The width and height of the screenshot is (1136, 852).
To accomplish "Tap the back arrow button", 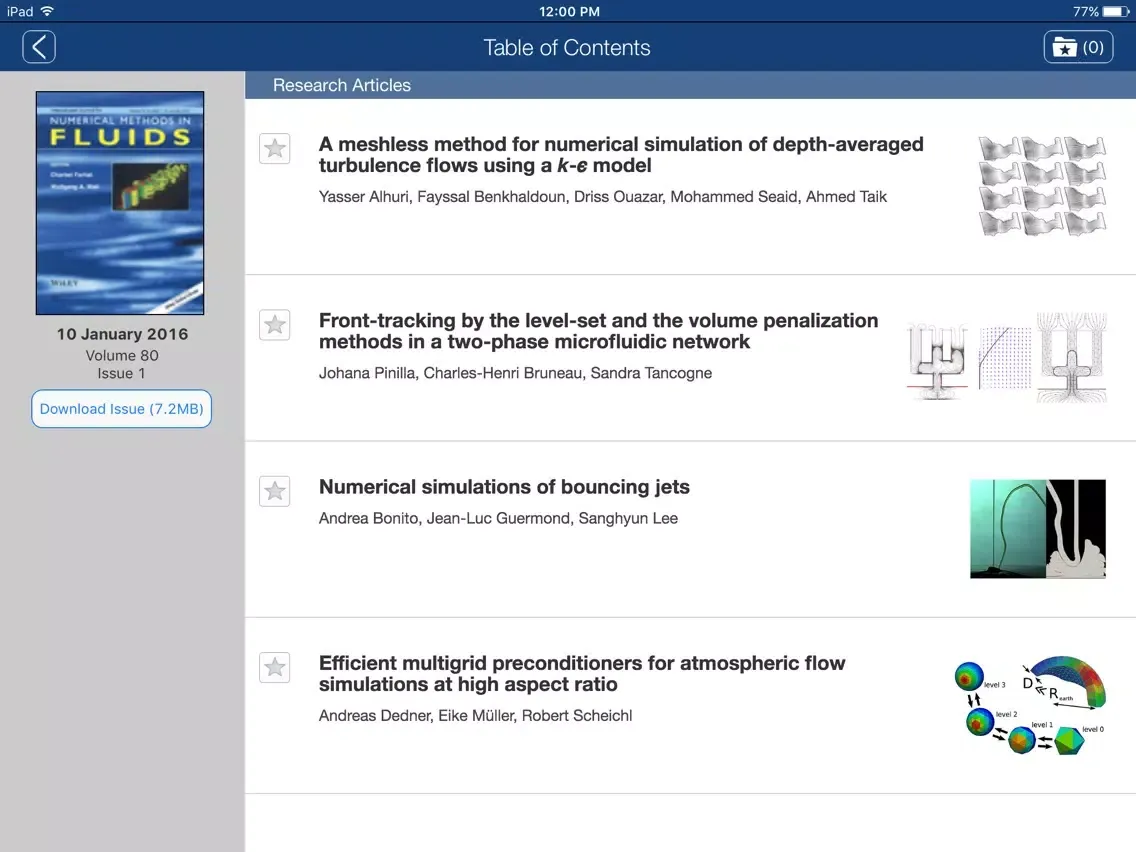I will pyautogui.click(x=39, y=47).
